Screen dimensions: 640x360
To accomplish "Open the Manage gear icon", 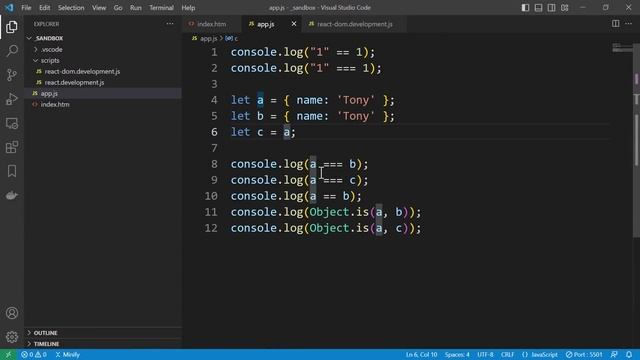I will (12, 337).
